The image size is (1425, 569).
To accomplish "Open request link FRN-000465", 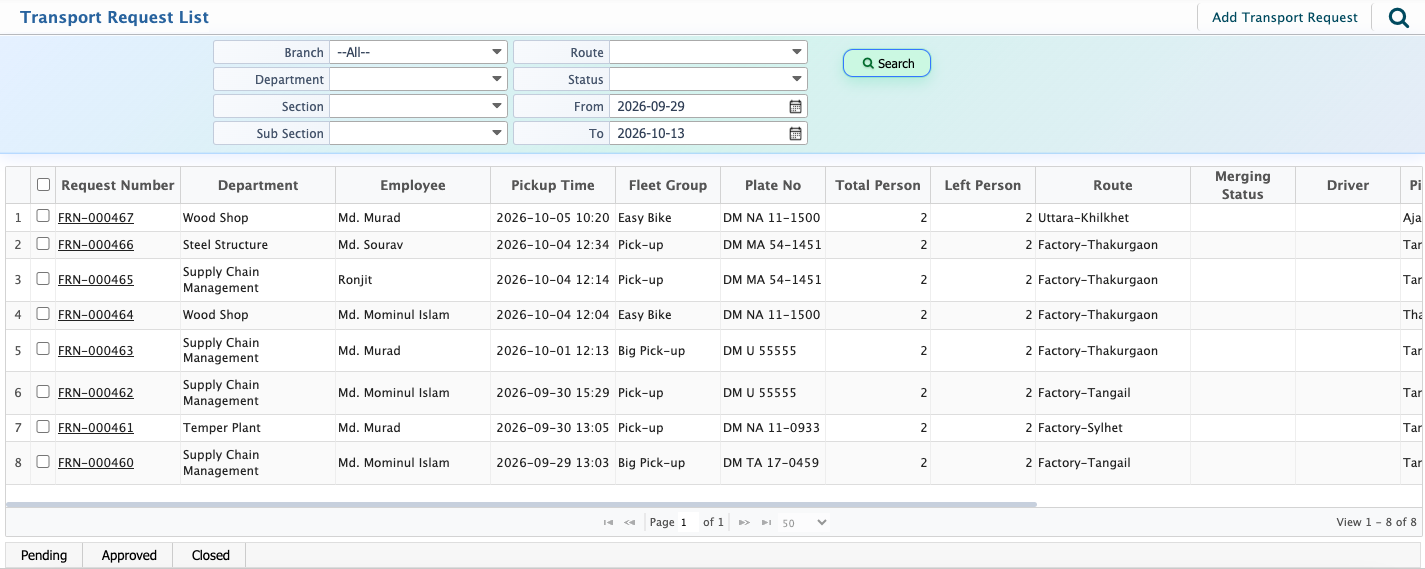I will pos(96,280).
